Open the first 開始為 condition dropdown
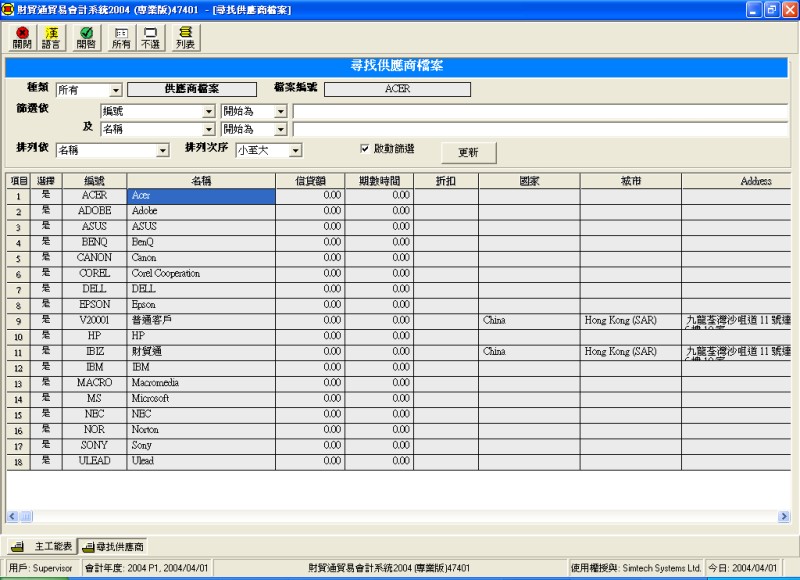This screenshot has width=800, height=580. click(x=280, y=111)
